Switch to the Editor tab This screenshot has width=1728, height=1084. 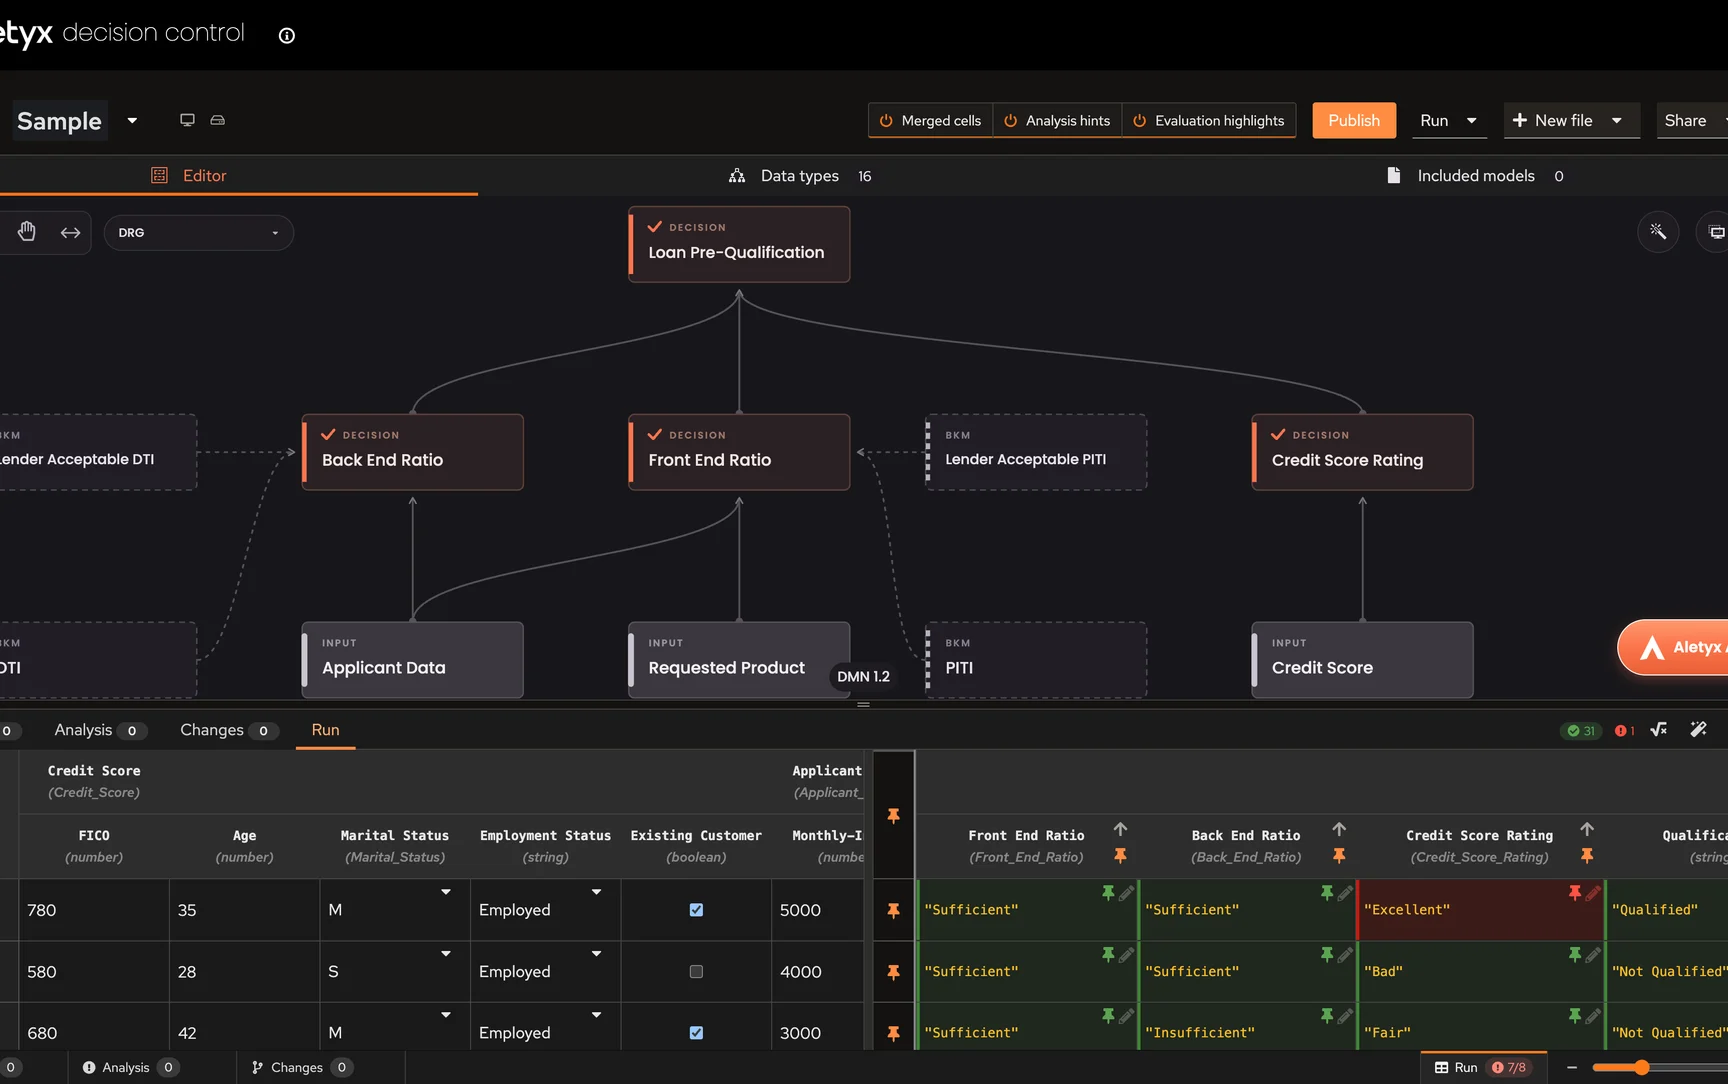tap(189, 176)
